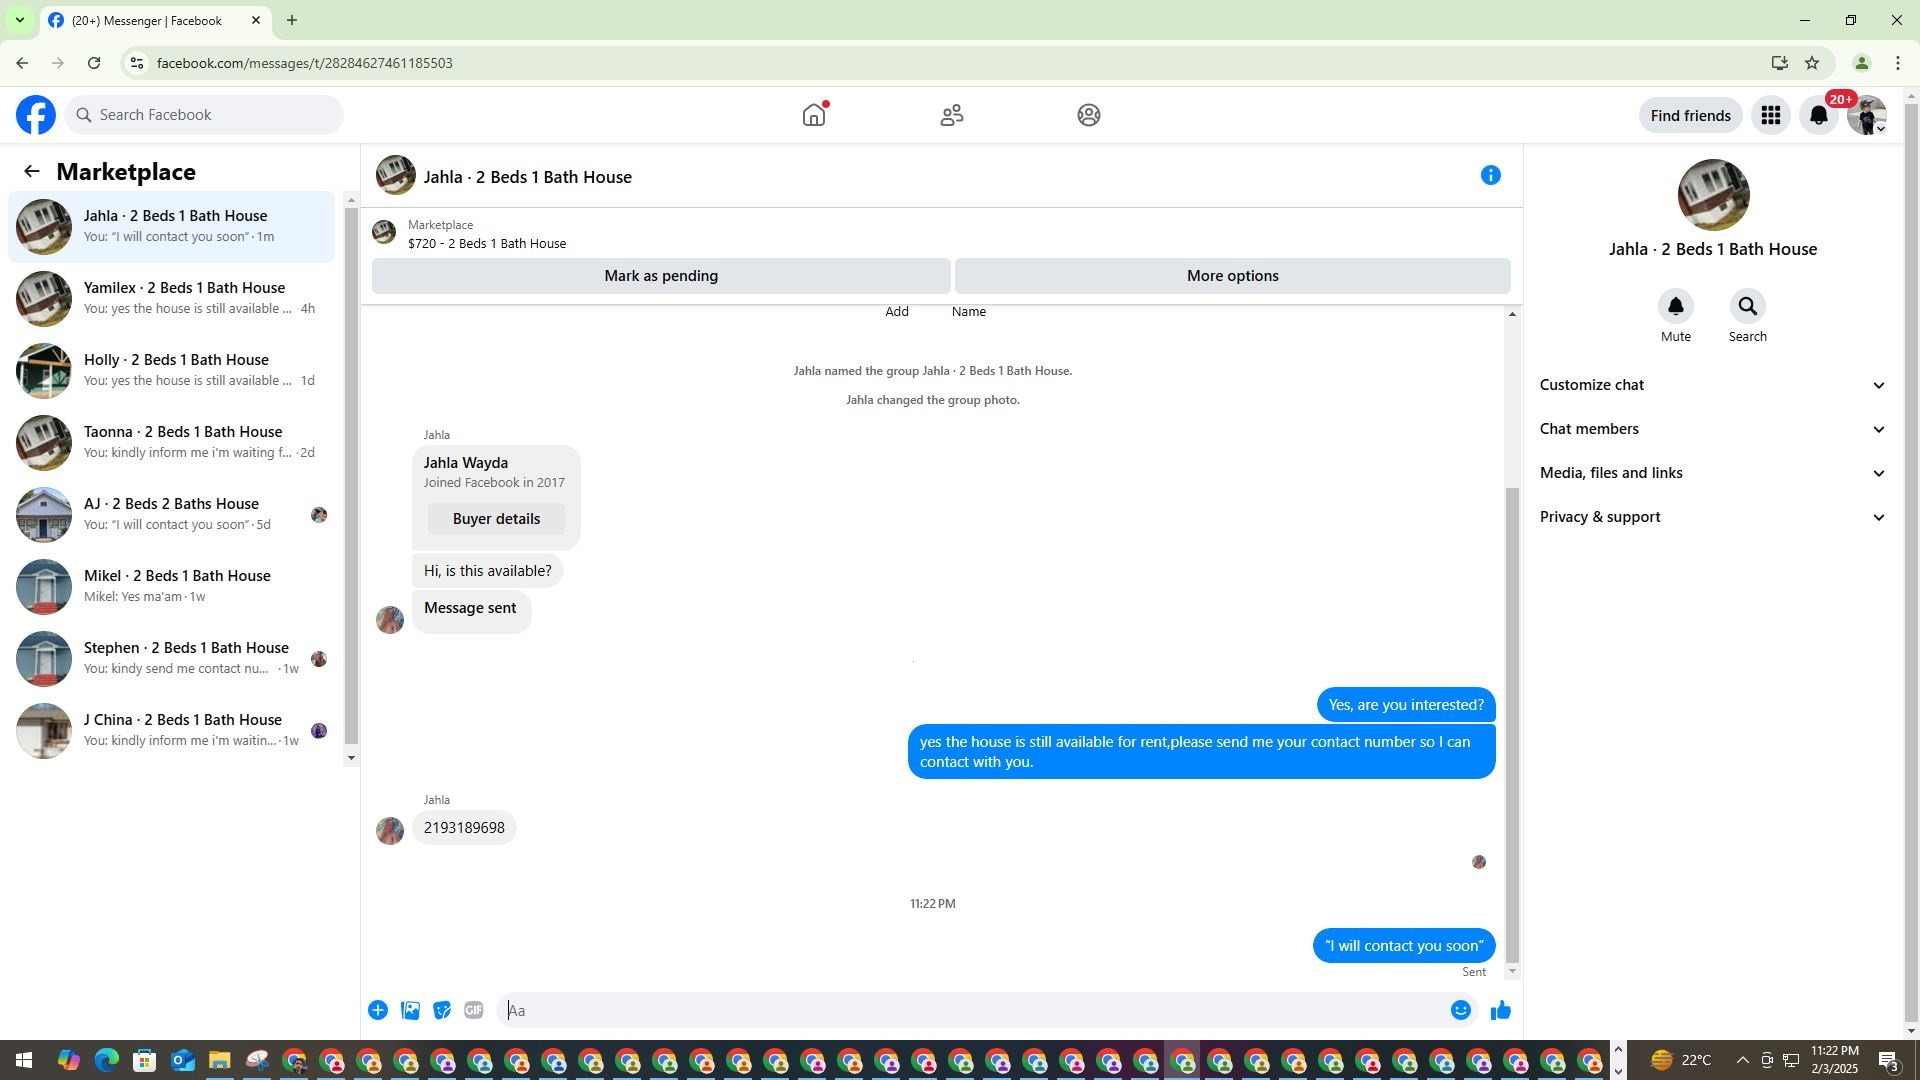Reload the Messenger page

point(94,63)
